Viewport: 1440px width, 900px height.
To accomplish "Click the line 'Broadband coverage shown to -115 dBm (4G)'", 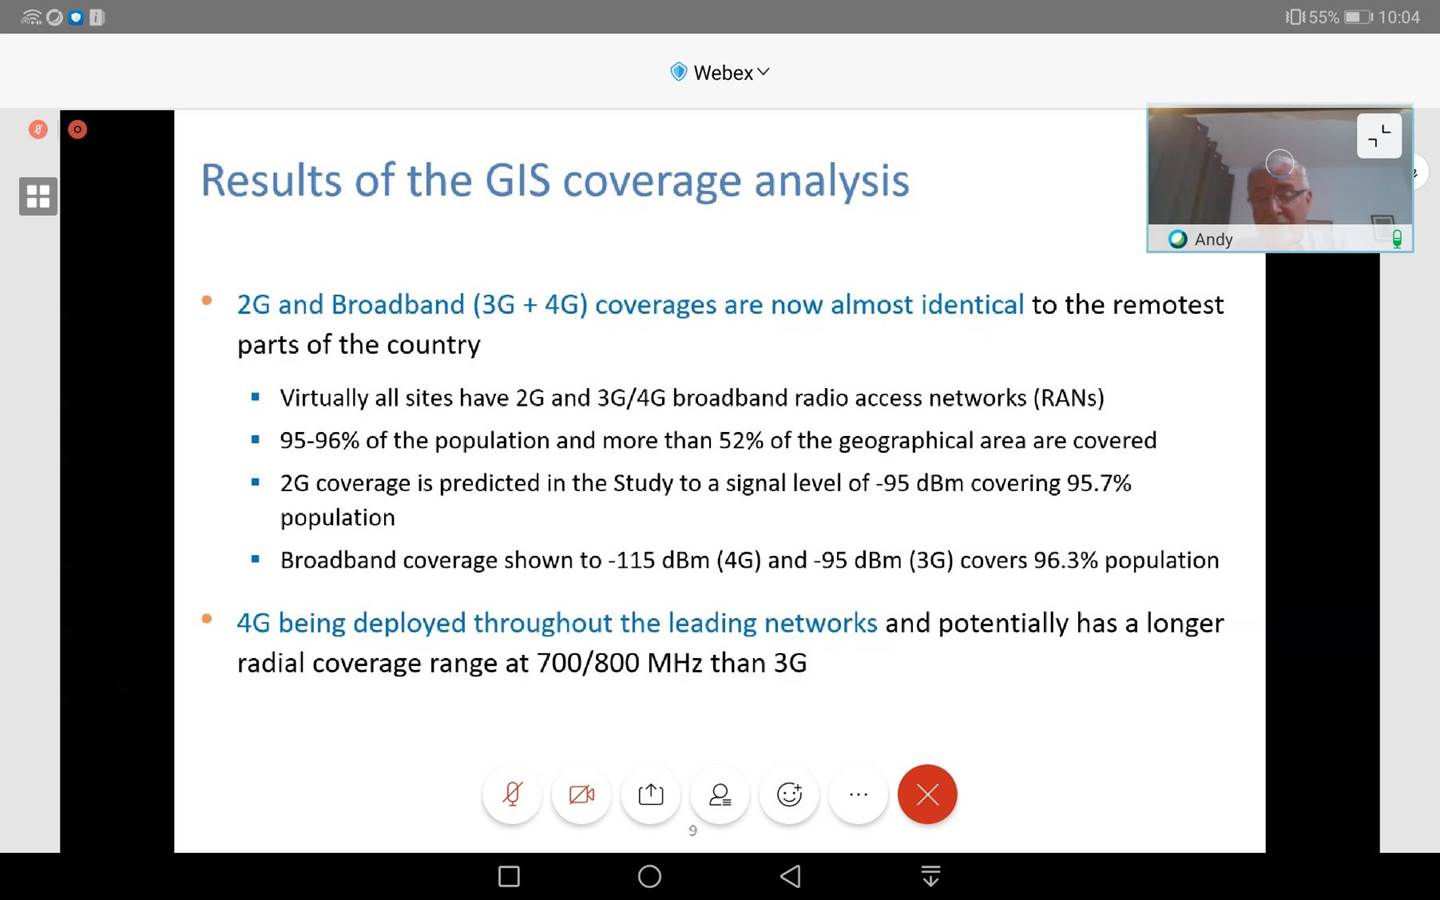I will pyautogui.click(x=749, y=560).
